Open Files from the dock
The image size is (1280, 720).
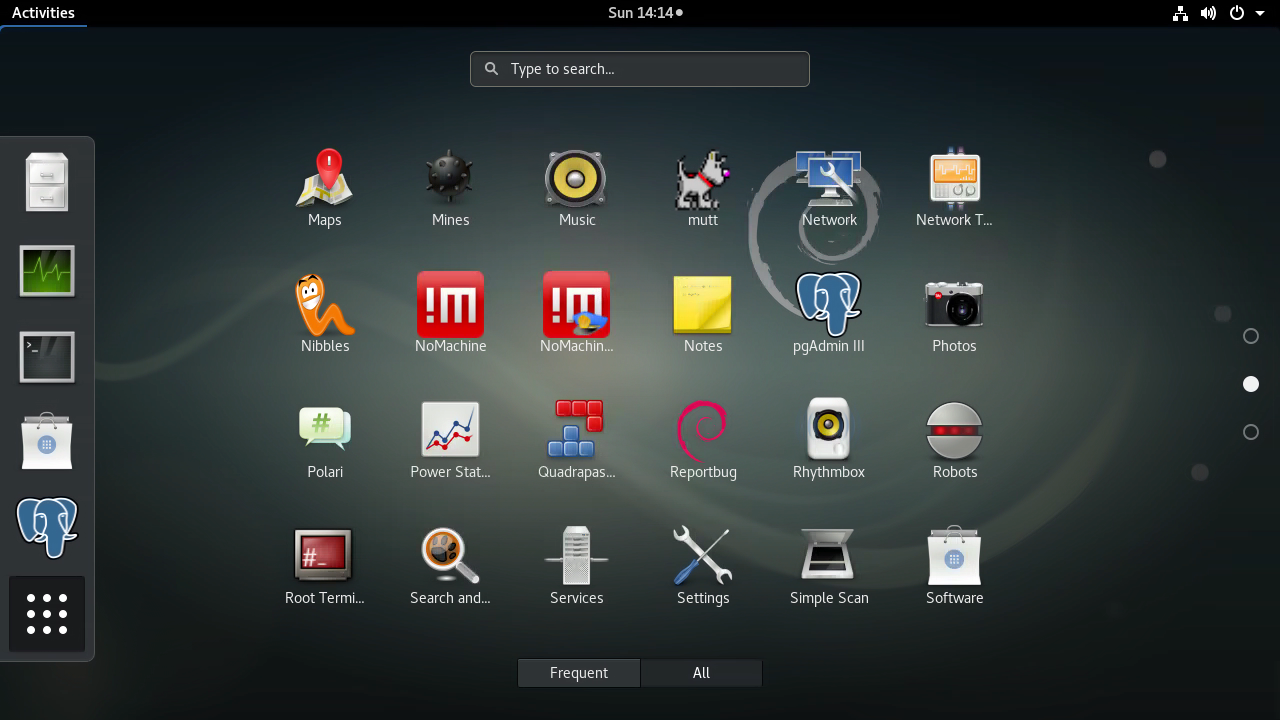[x=47, y=182]
